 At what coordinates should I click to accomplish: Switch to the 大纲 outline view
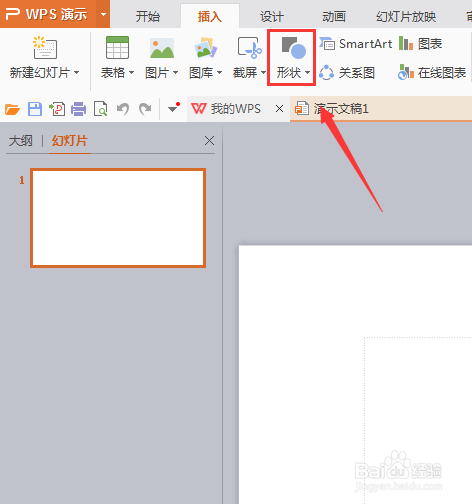pos(21,141)
